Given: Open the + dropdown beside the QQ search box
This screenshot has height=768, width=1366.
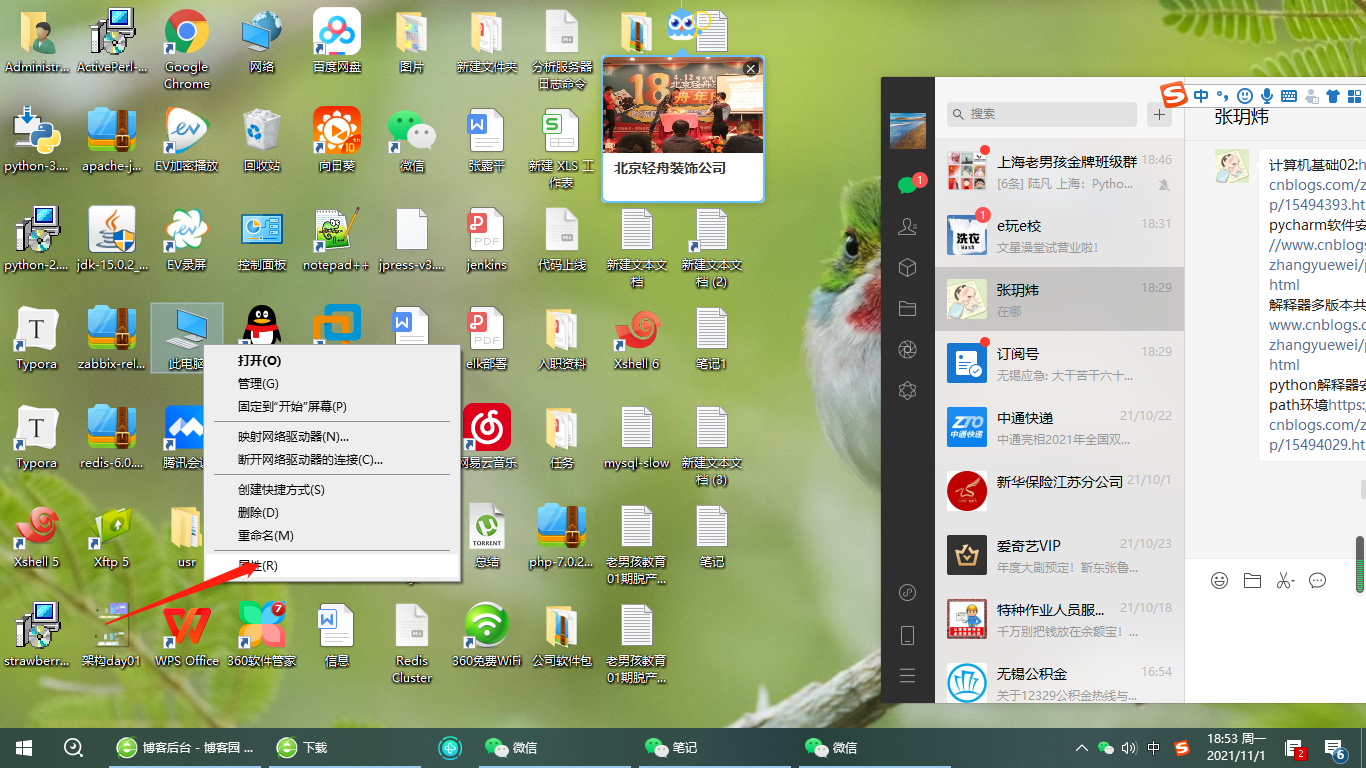Looking at the screenshot, I should (x=1159, y=114).
